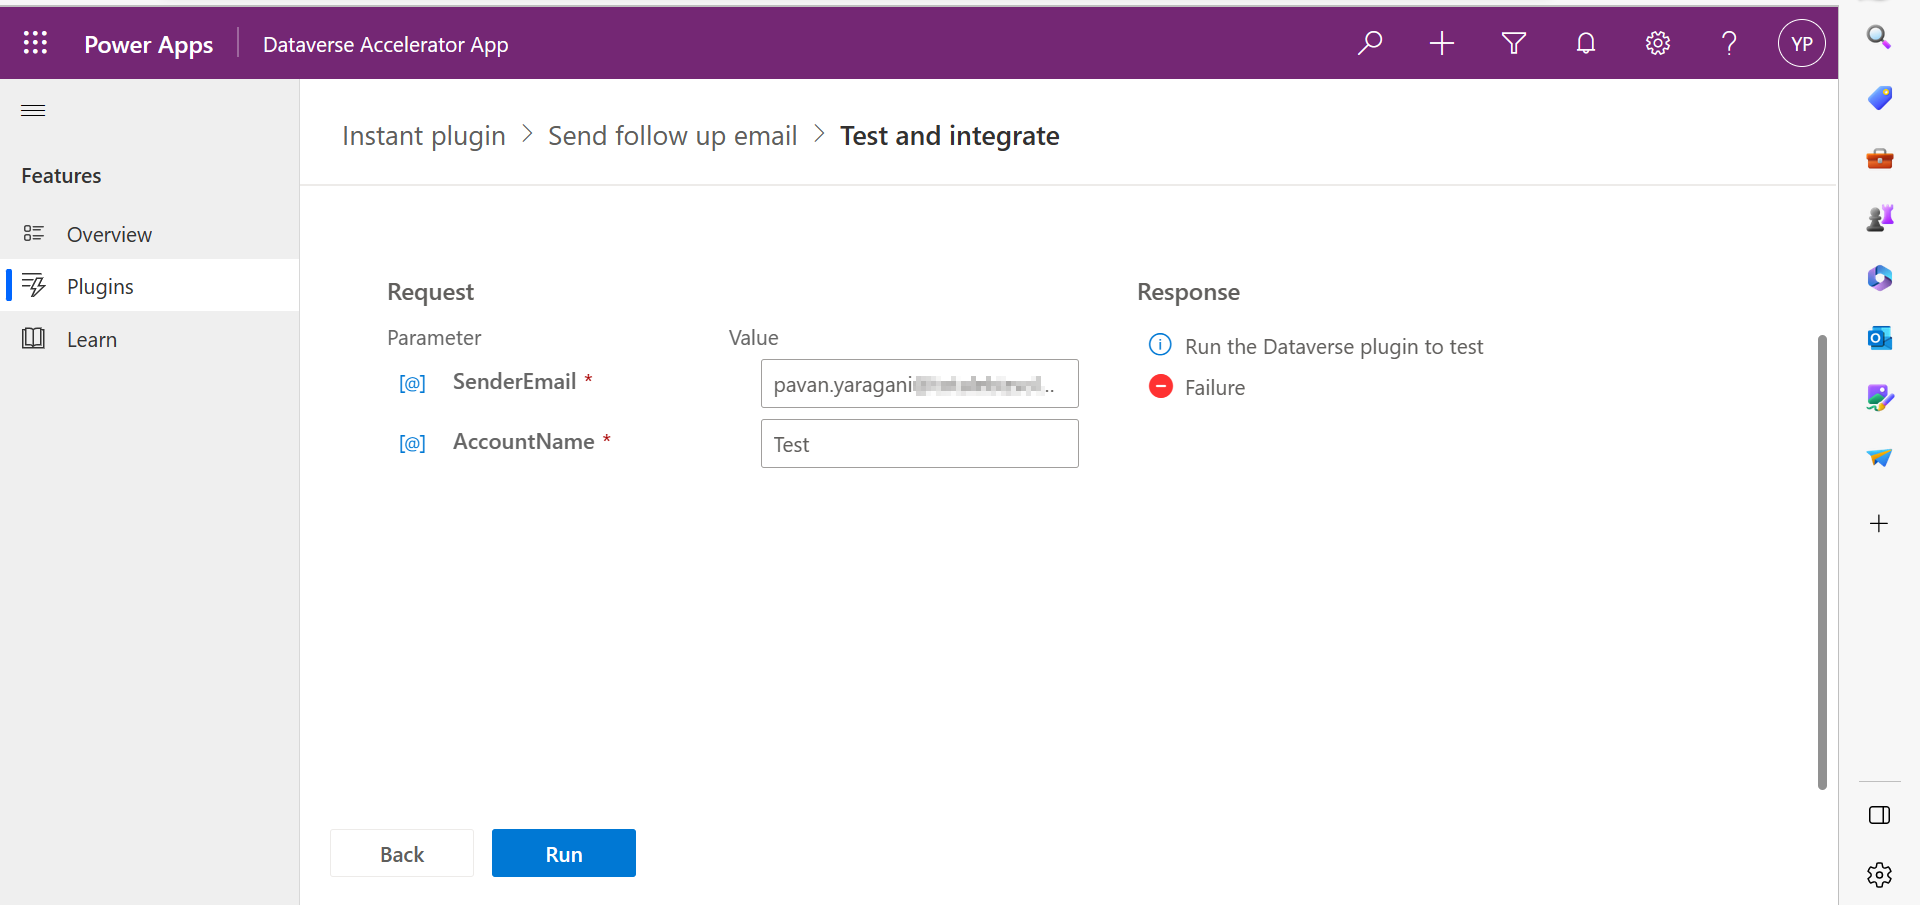The width and height of the screenshot is (1920, 905).
Task: Add a new app to the Edge sidebar
Action: [x=1880, y=523]
